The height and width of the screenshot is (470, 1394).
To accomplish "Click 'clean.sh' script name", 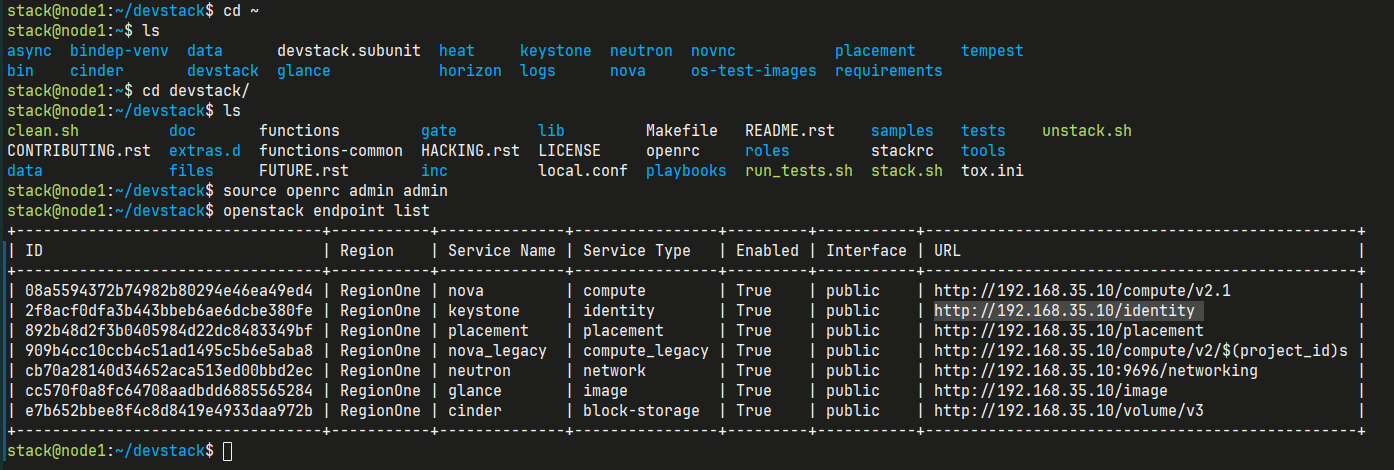I will point(43,130).
